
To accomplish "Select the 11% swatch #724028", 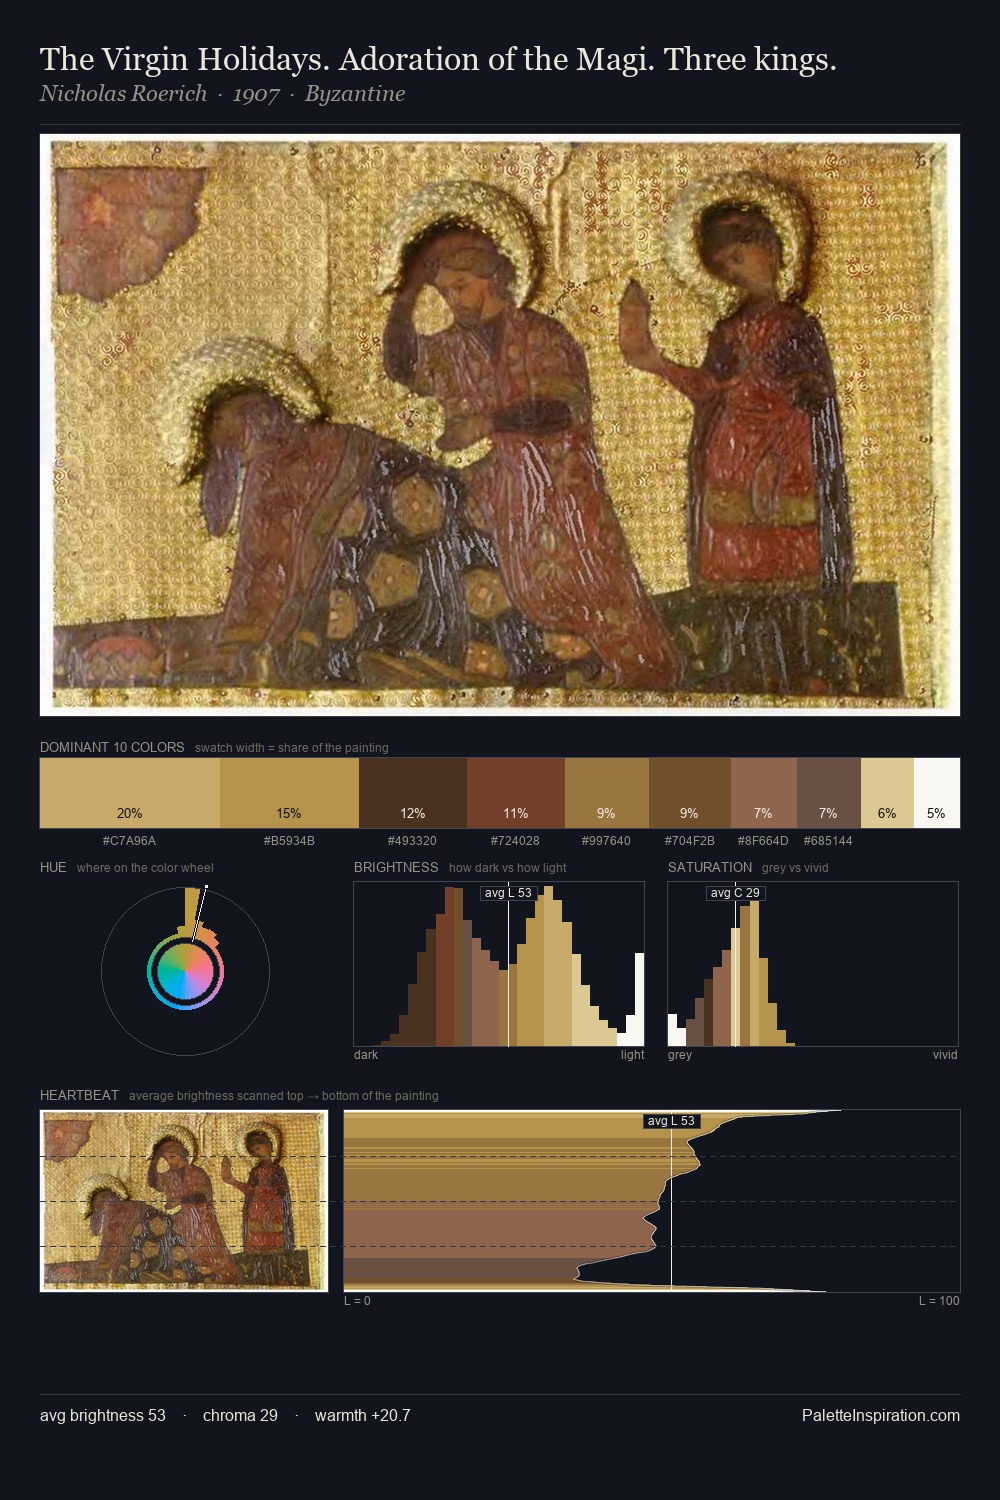I will tap(516, 793).
